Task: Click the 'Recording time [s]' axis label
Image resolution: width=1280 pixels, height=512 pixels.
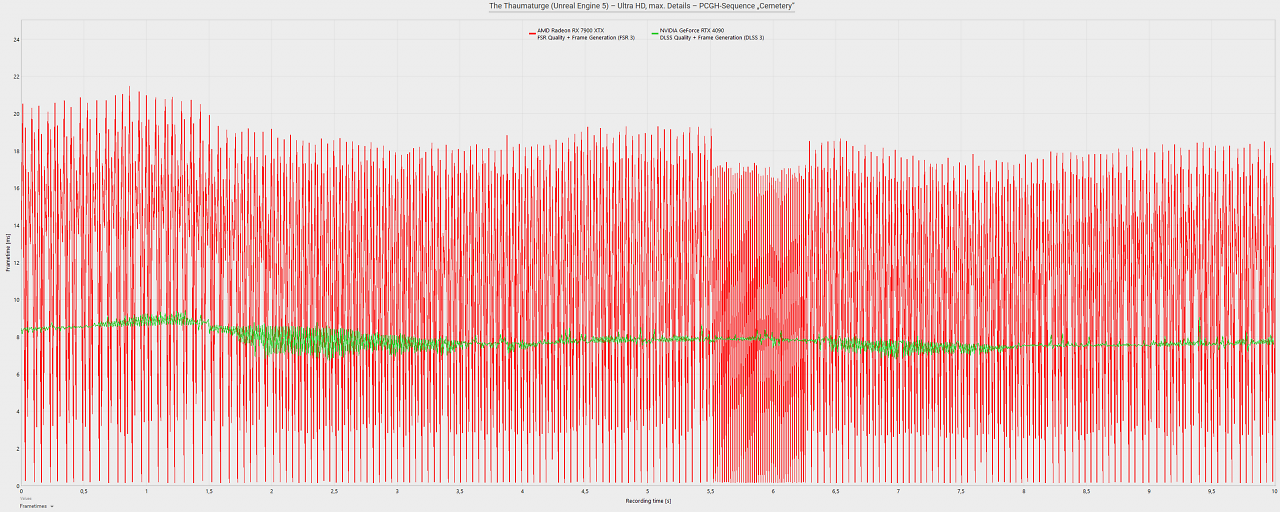Action: click(x=648, y=500)
